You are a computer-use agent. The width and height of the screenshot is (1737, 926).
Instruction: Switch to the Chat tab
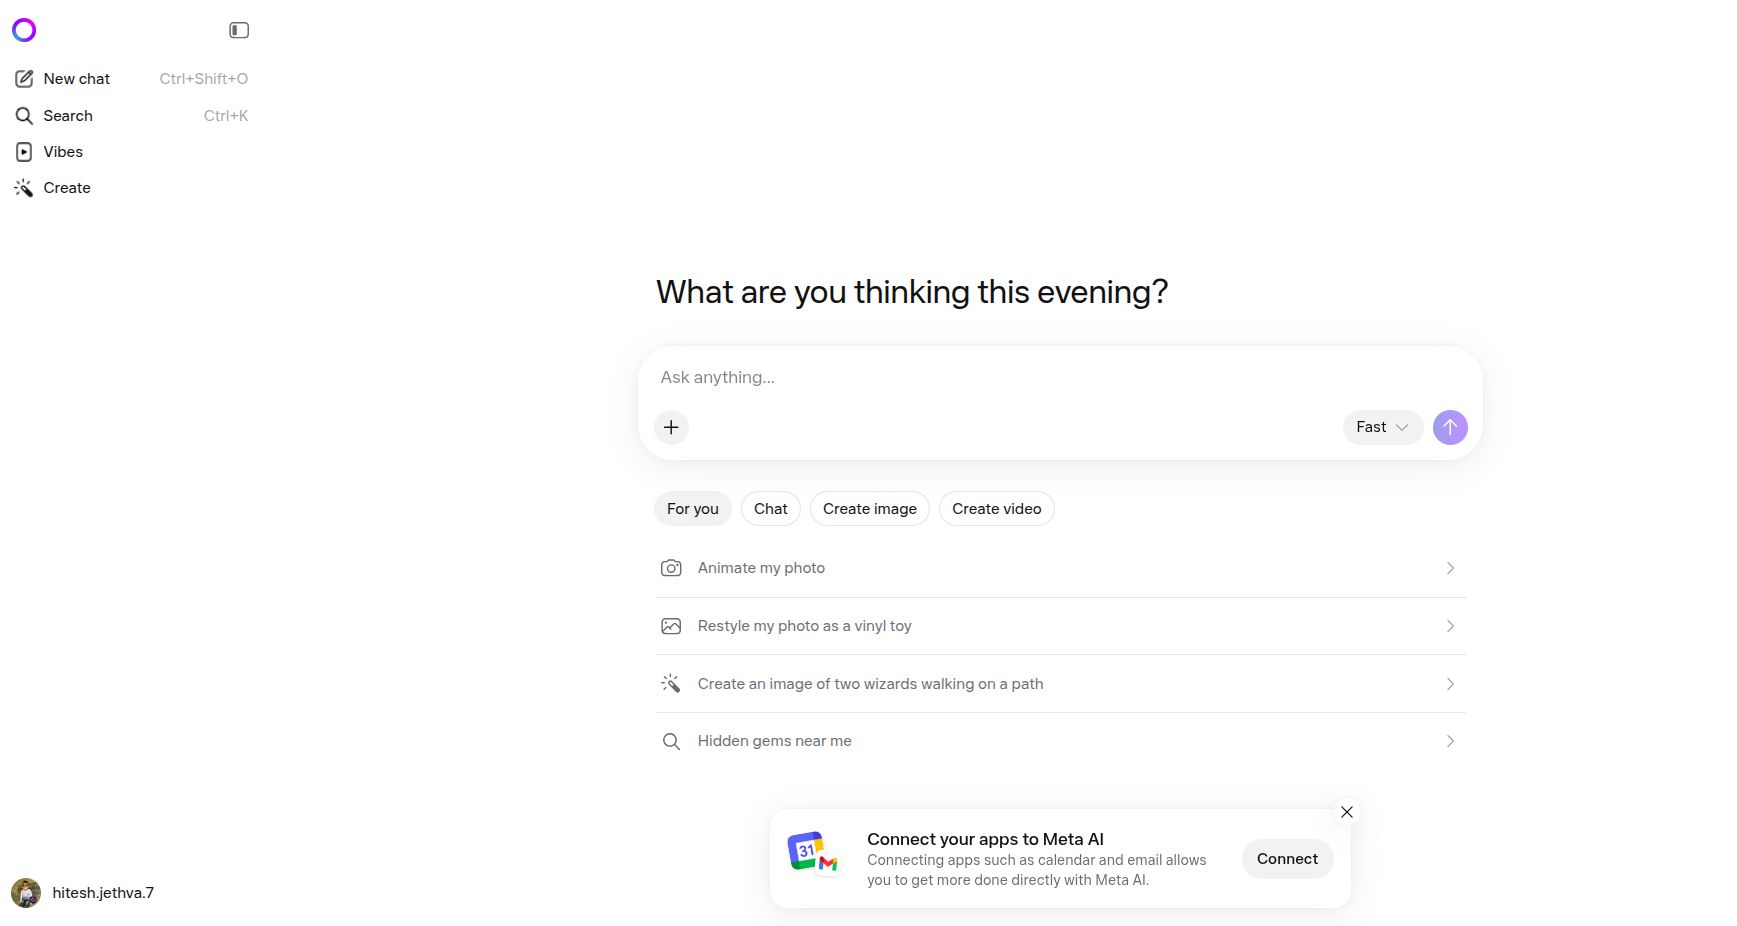[x=770, y=509]
